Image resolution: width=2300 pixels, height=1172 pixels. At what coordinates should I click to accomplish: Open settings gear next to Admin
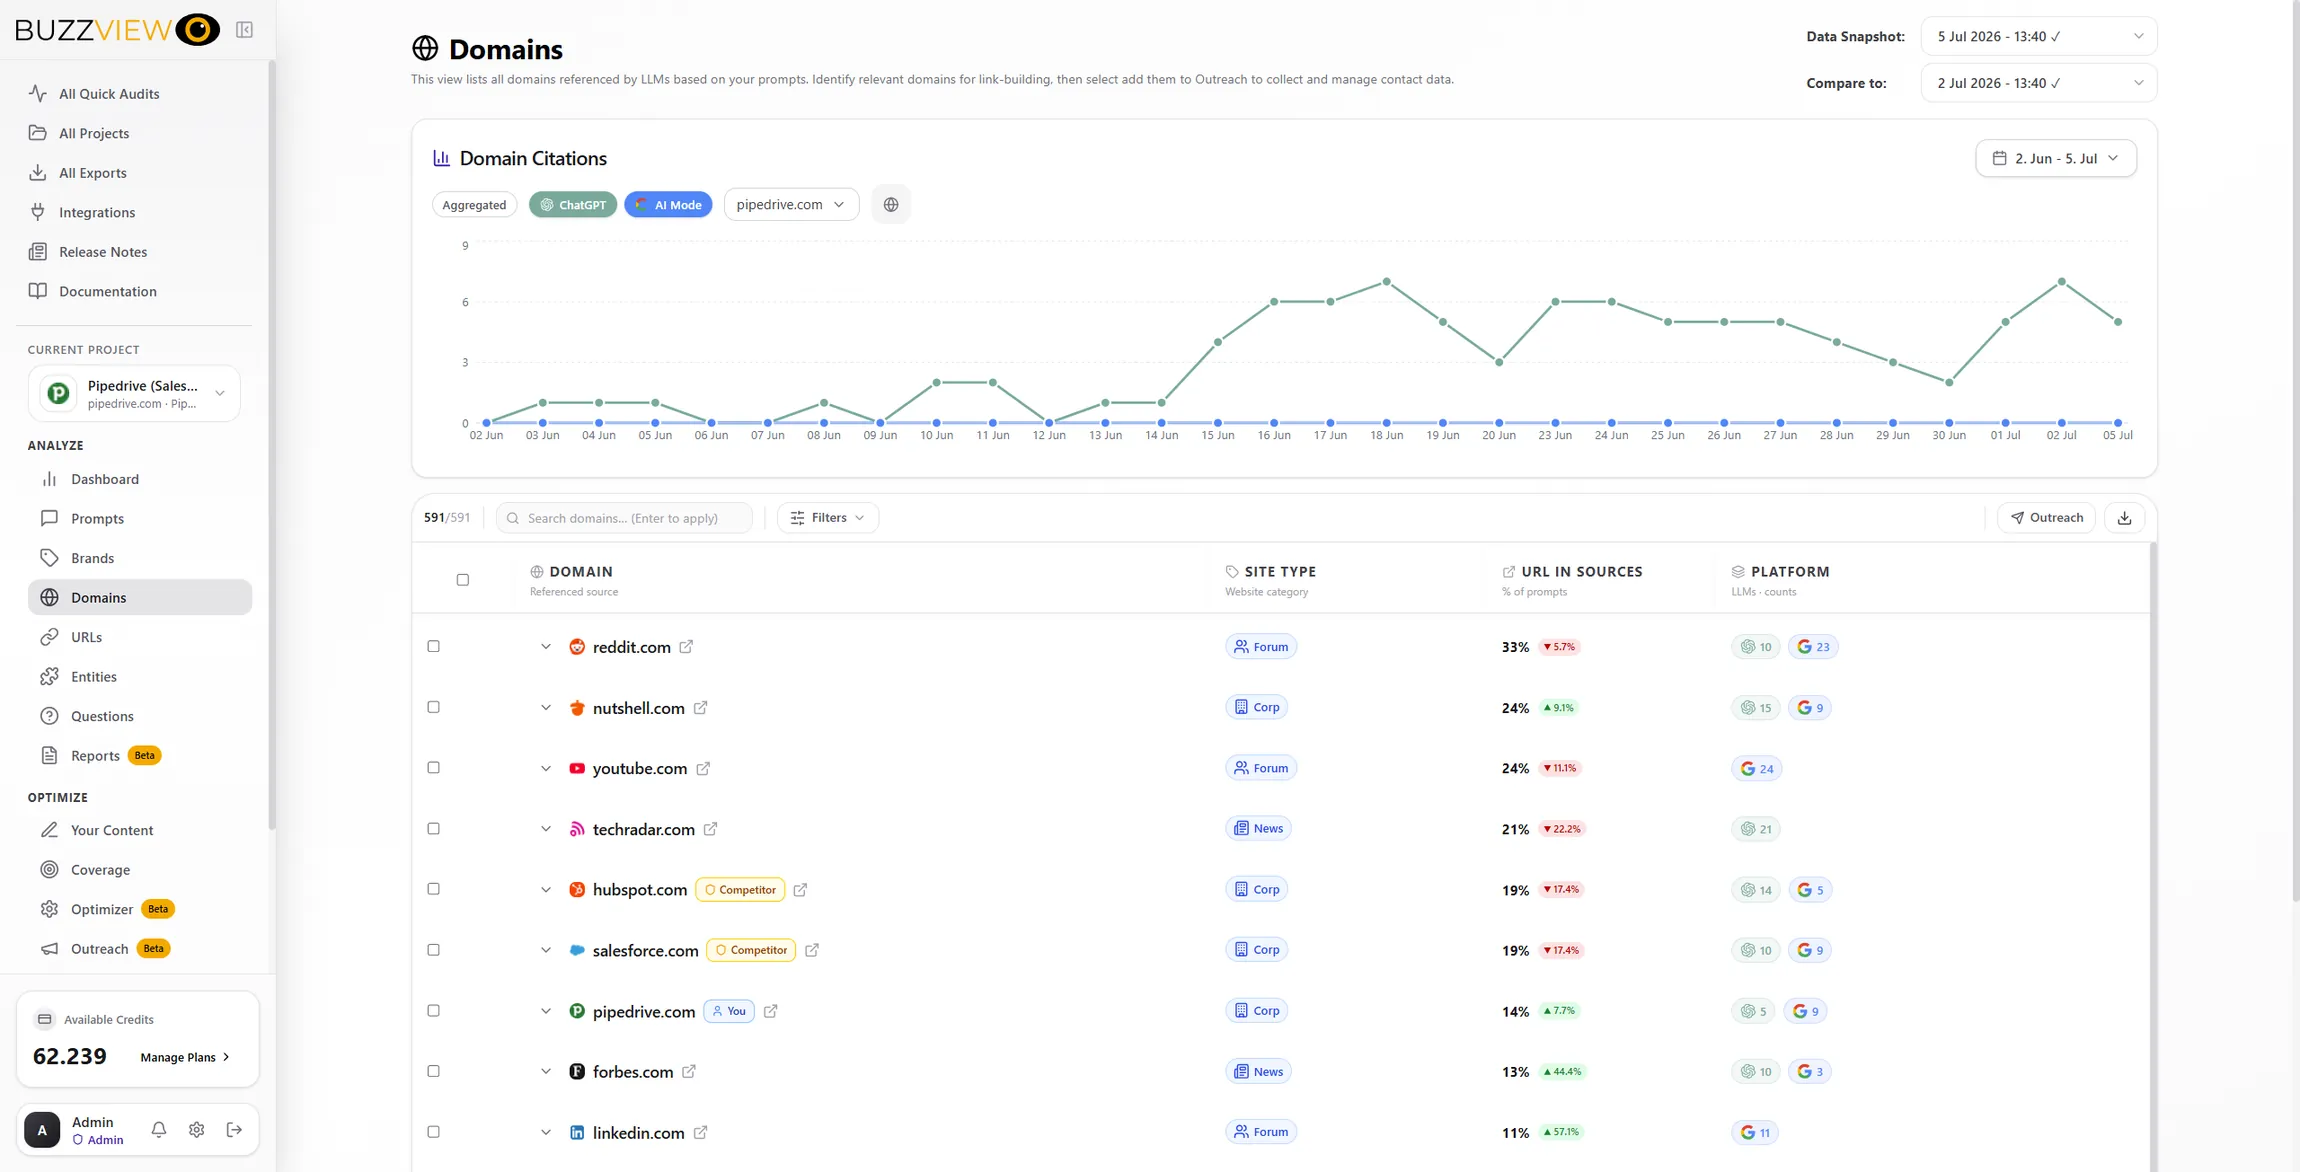(x=197, y=1130)
